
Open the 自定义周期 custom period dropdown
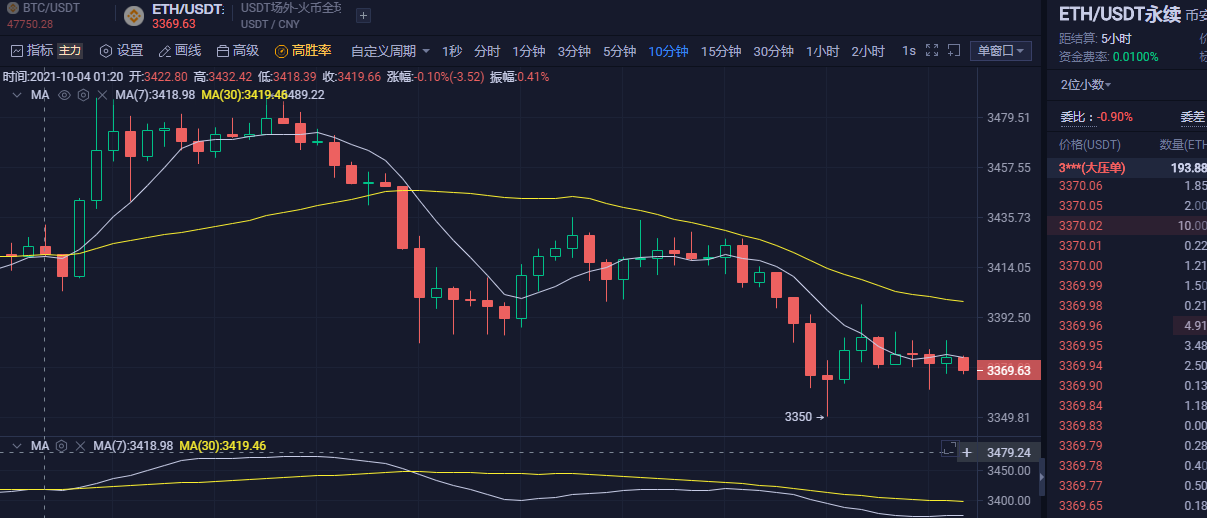pos(390,51)
